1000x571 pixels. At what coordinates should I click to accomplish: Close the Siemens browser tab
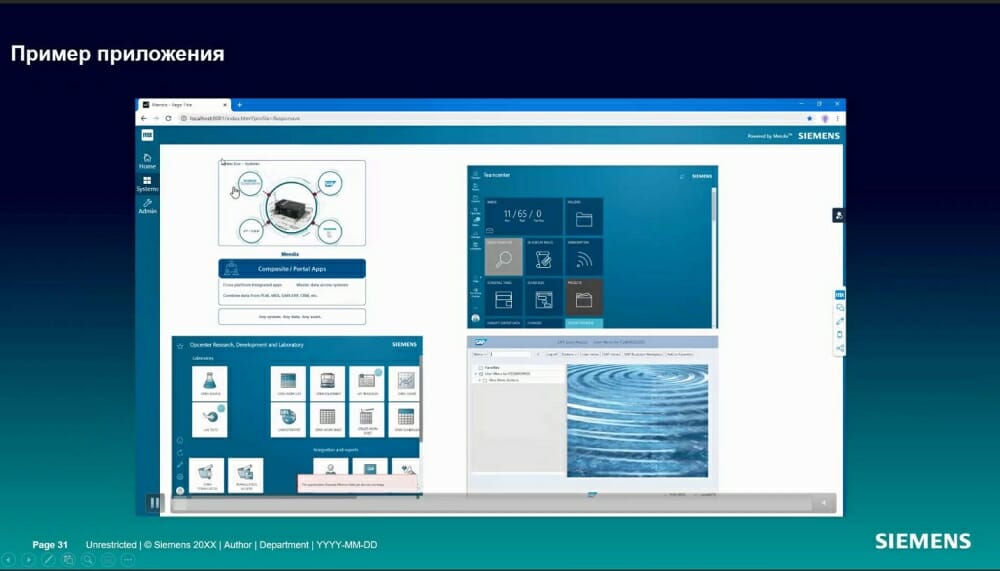pos(225,105)
